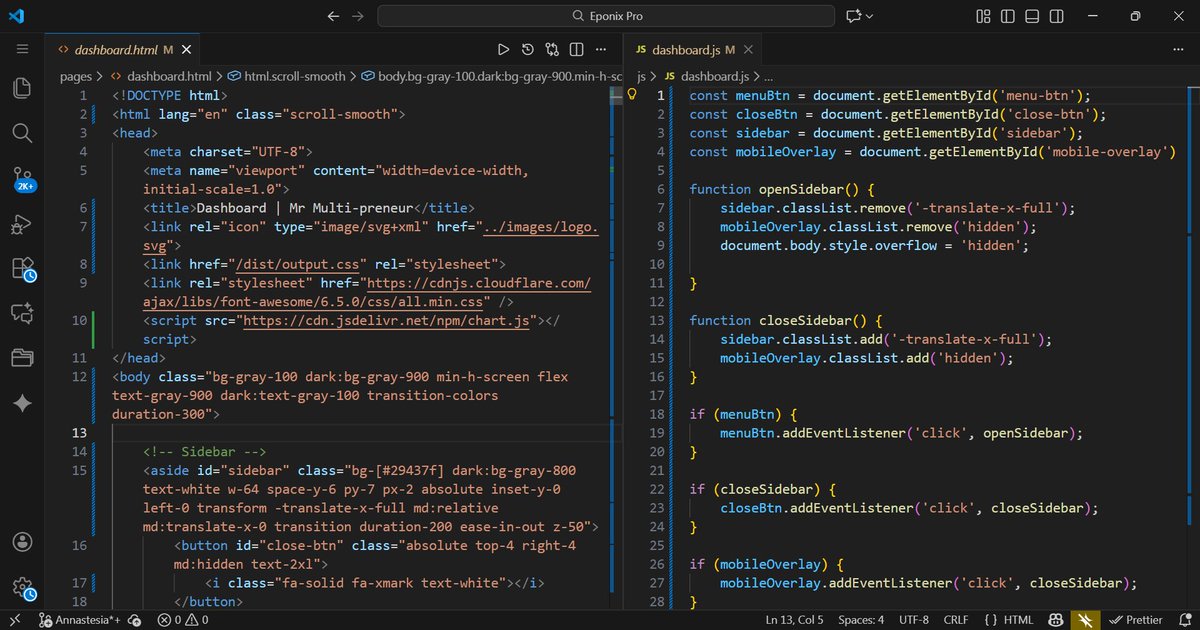
Task: Open the four-point star AI assistant view
Action: point(22,402)
